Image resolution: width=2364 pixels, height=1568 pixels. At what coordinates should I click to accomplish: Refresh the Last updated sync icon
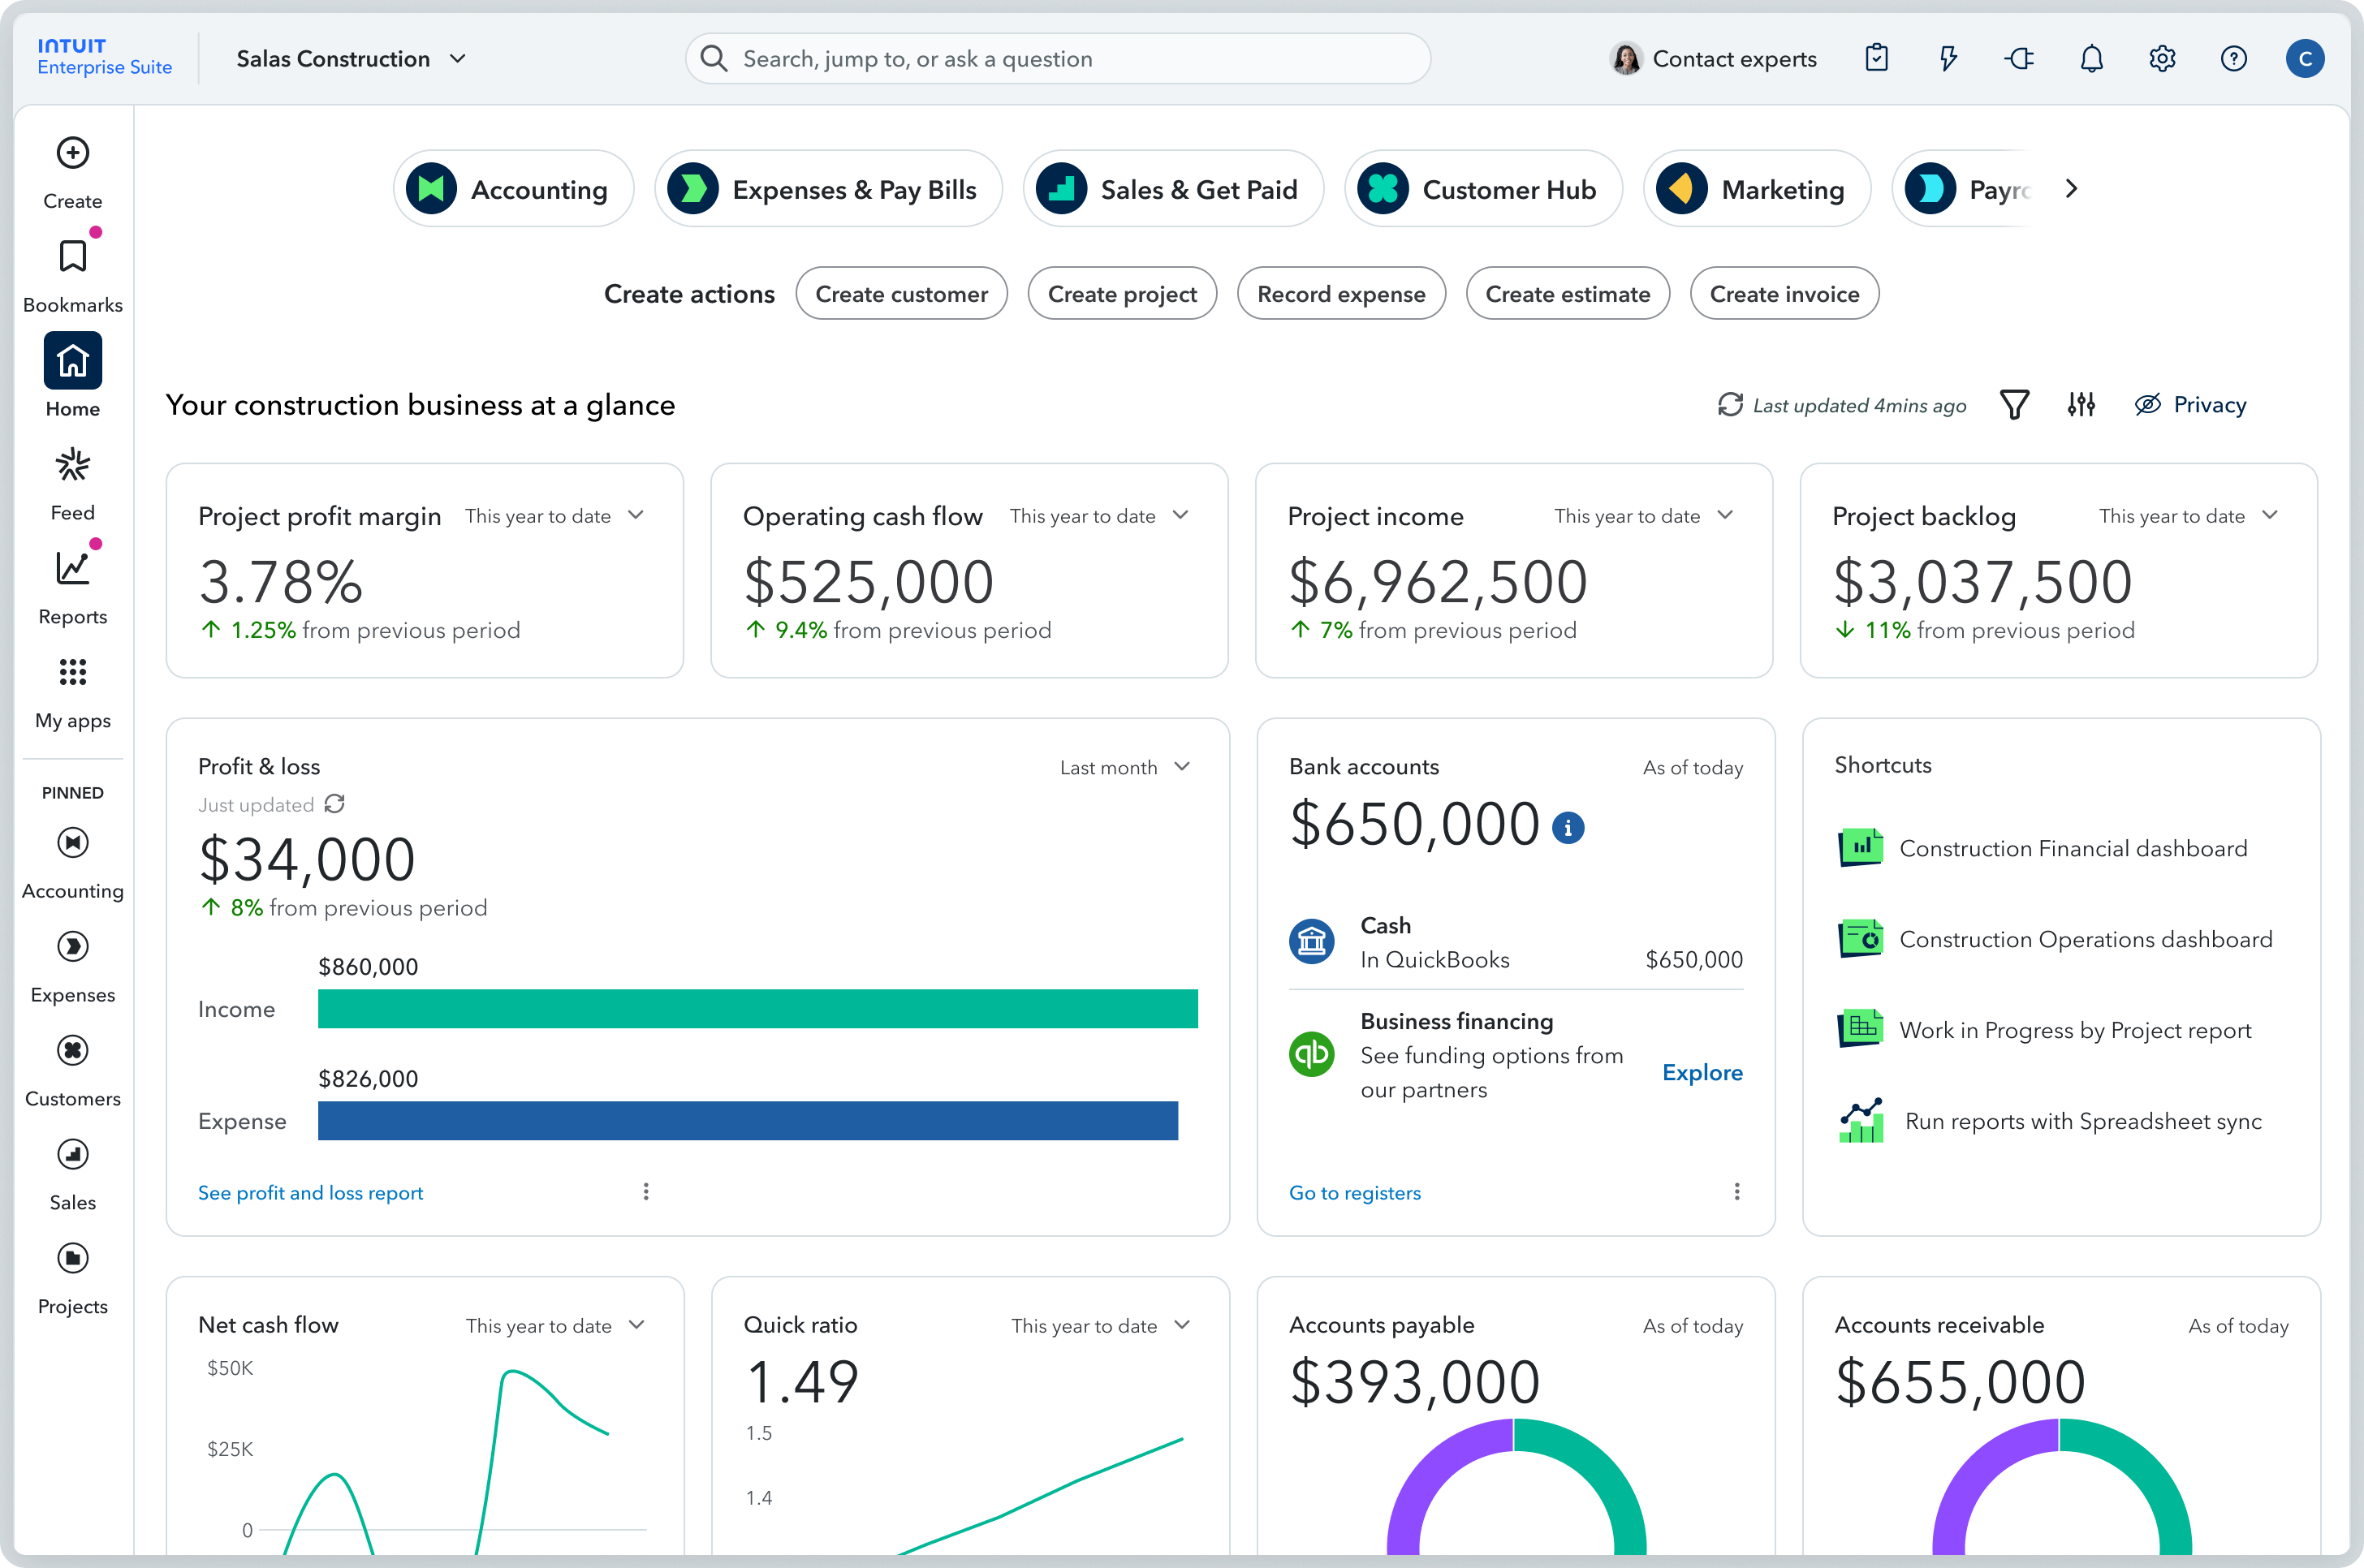point(1729,405)
